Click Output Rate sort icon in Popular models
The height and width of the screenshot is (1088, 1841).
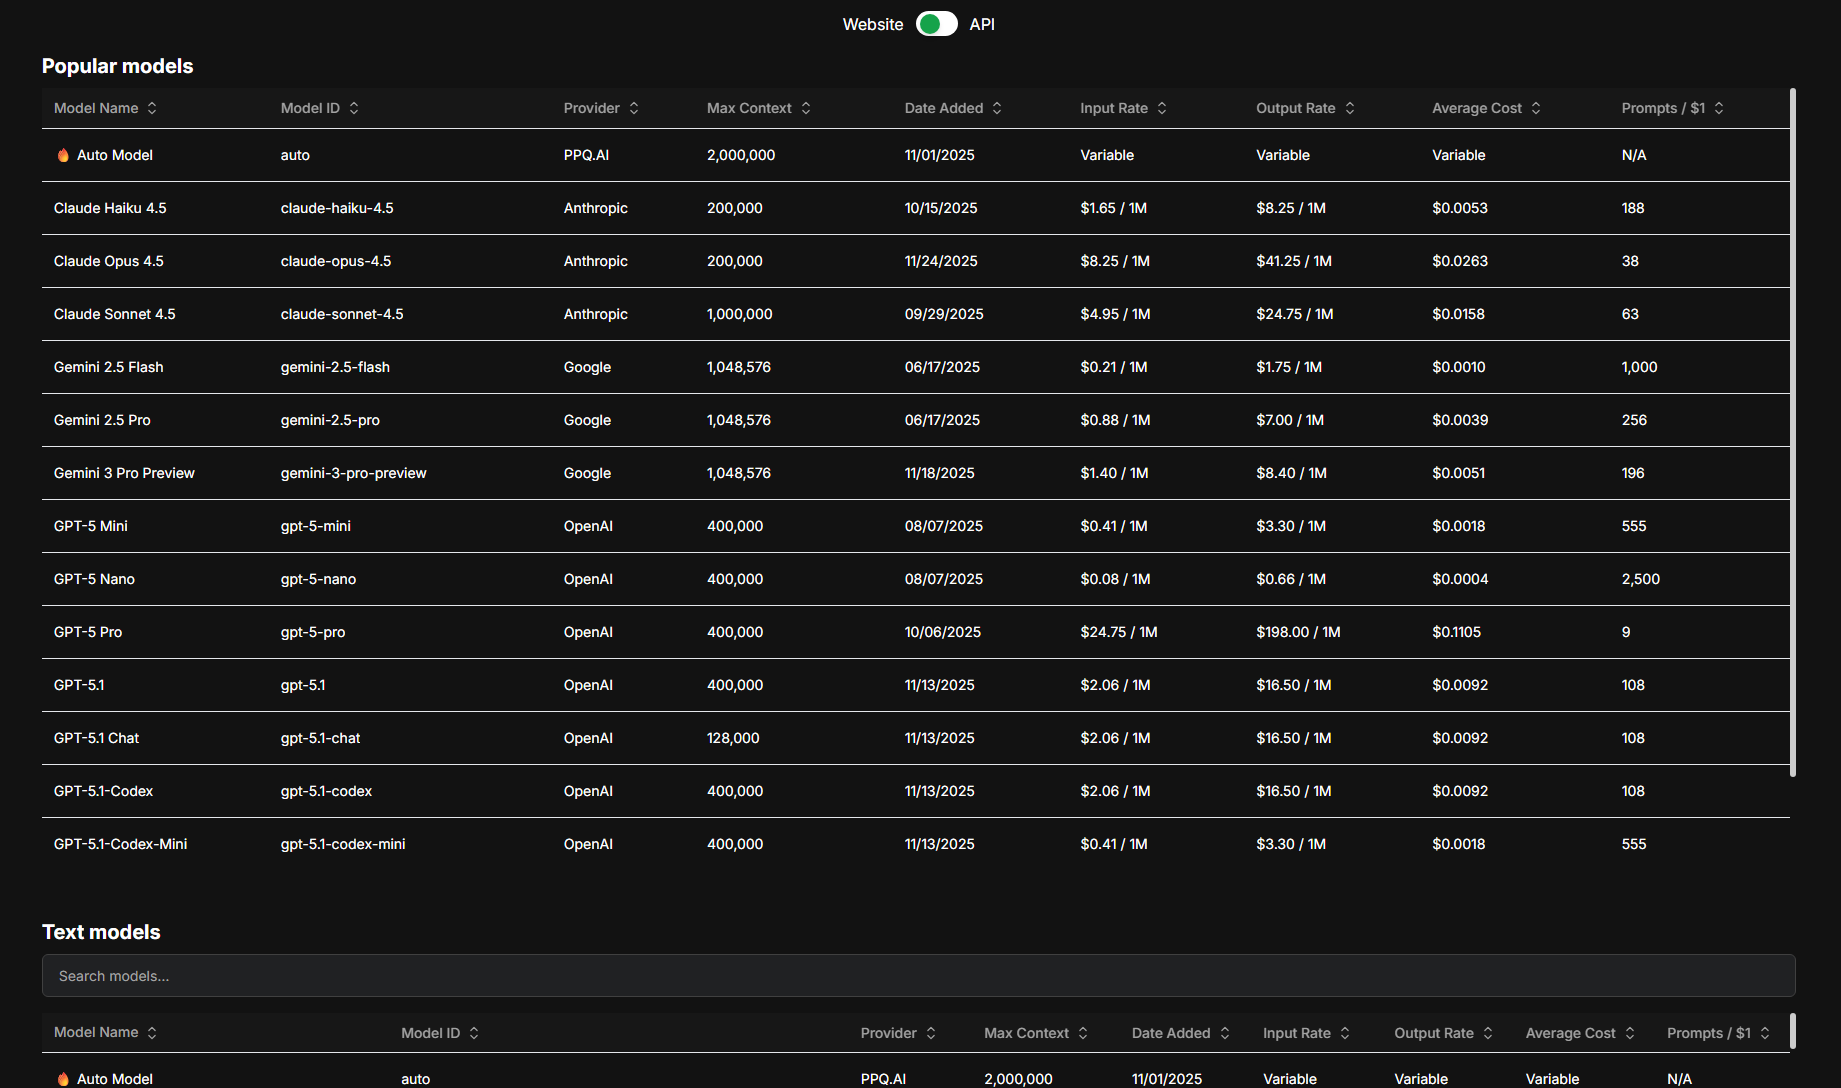click(x=1350, y=108)
